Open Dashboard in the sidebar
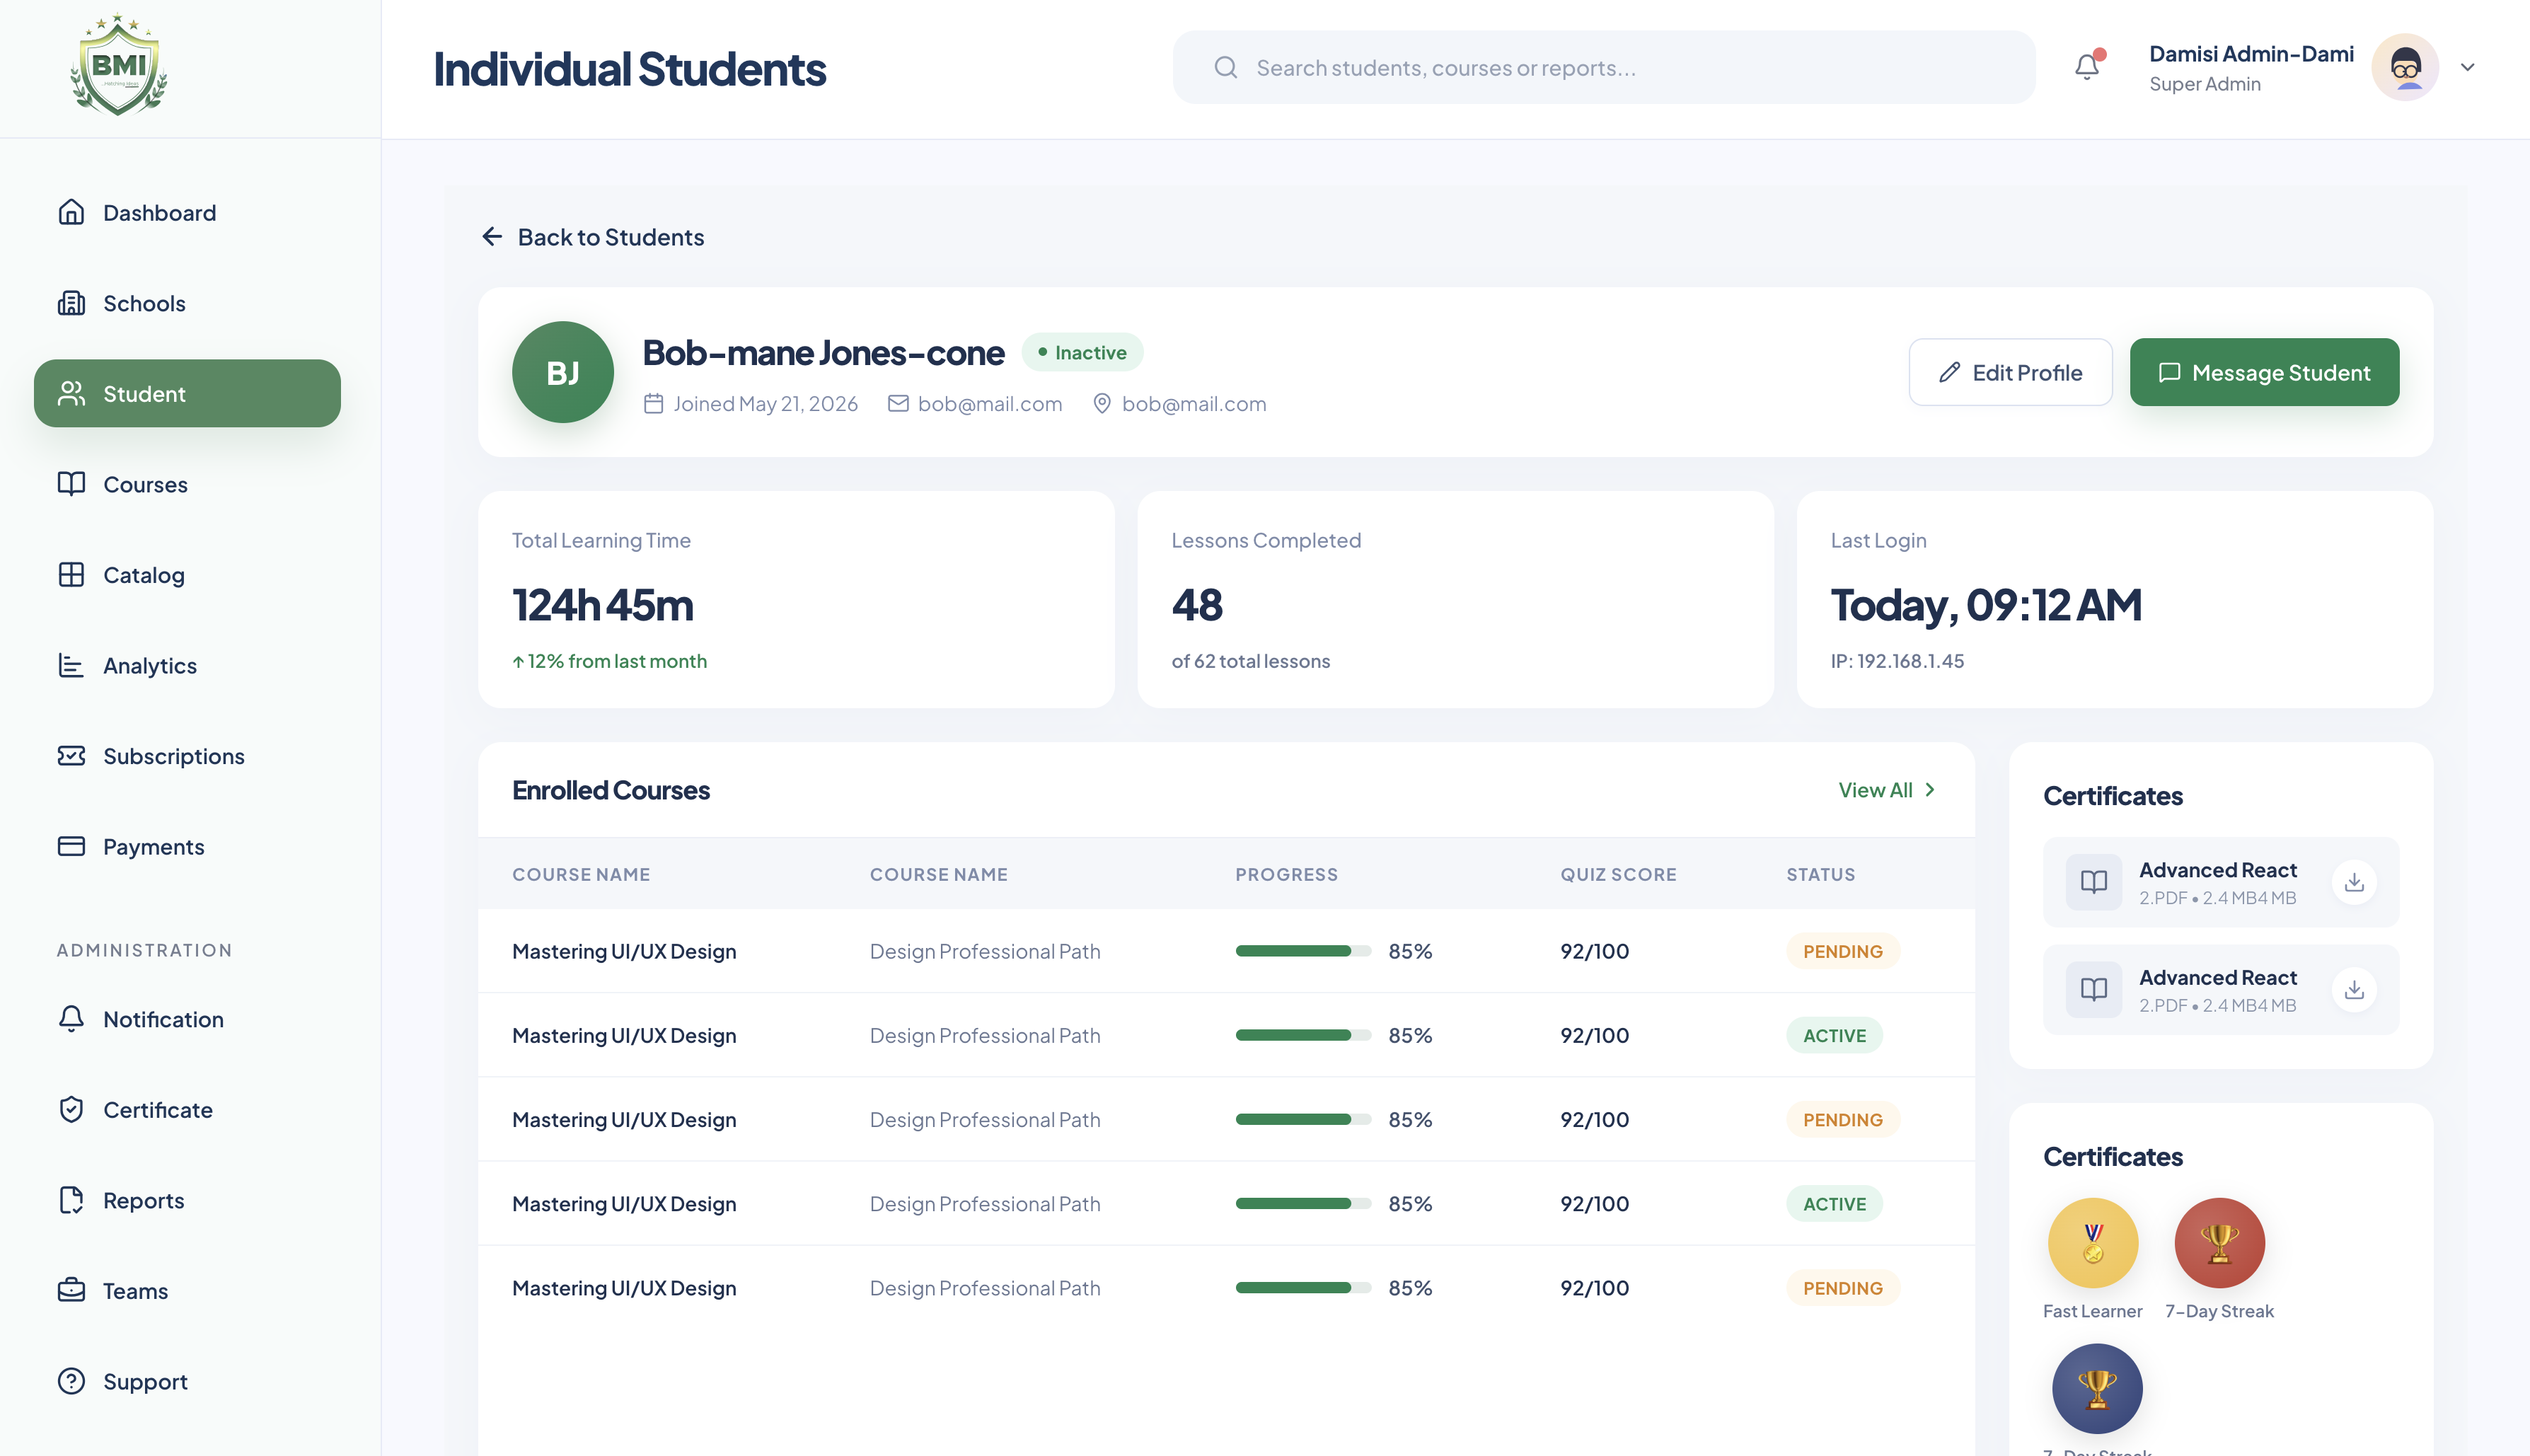Screen dimensions: 2530x1456 (x=187, y=213)
